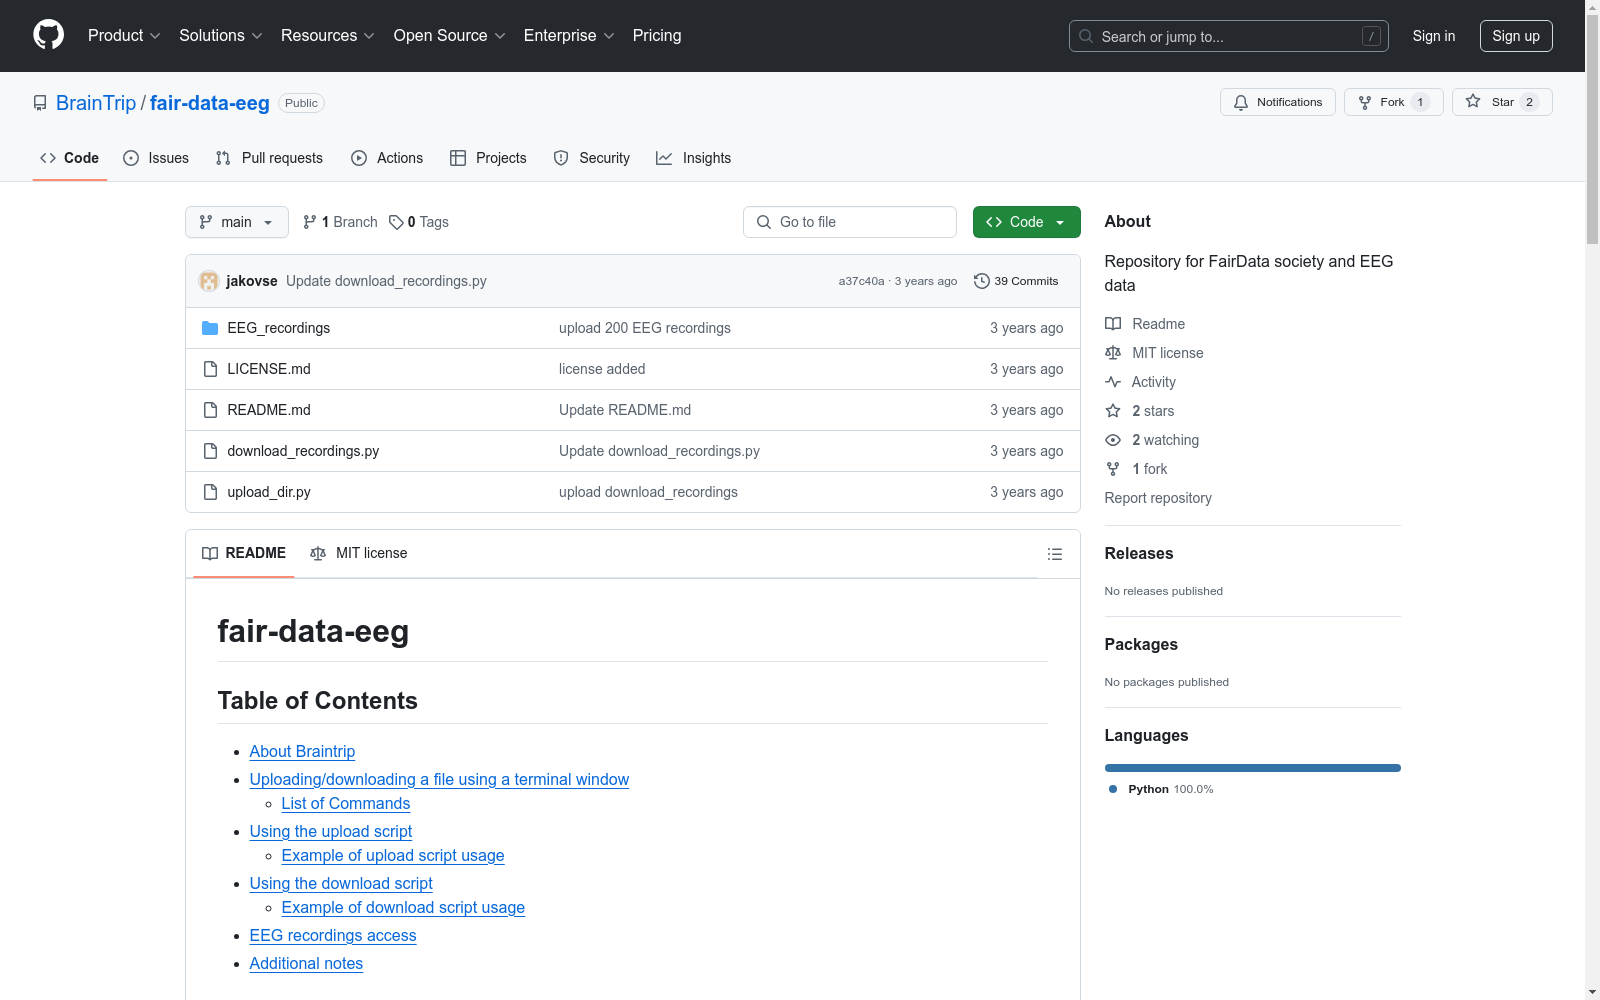
Task: Open the 'upload 200 EEG recordings' commit message
Action: pos(645,328)
